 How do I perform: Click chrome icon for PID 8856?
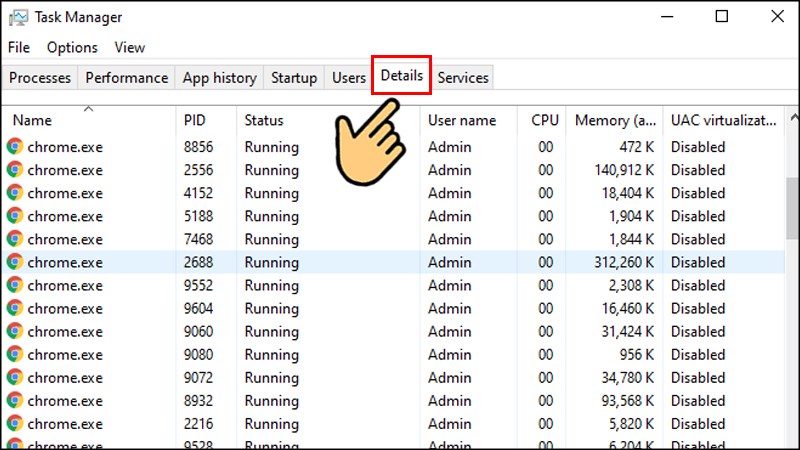(x=15, y=146)
